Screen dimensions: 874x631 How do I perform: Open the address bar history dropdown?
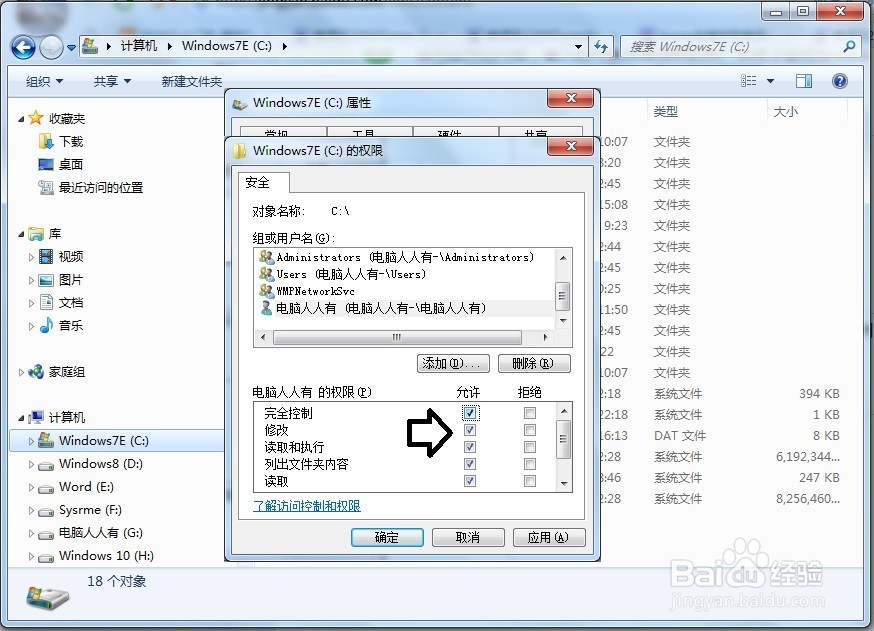[x=578, y=47]
